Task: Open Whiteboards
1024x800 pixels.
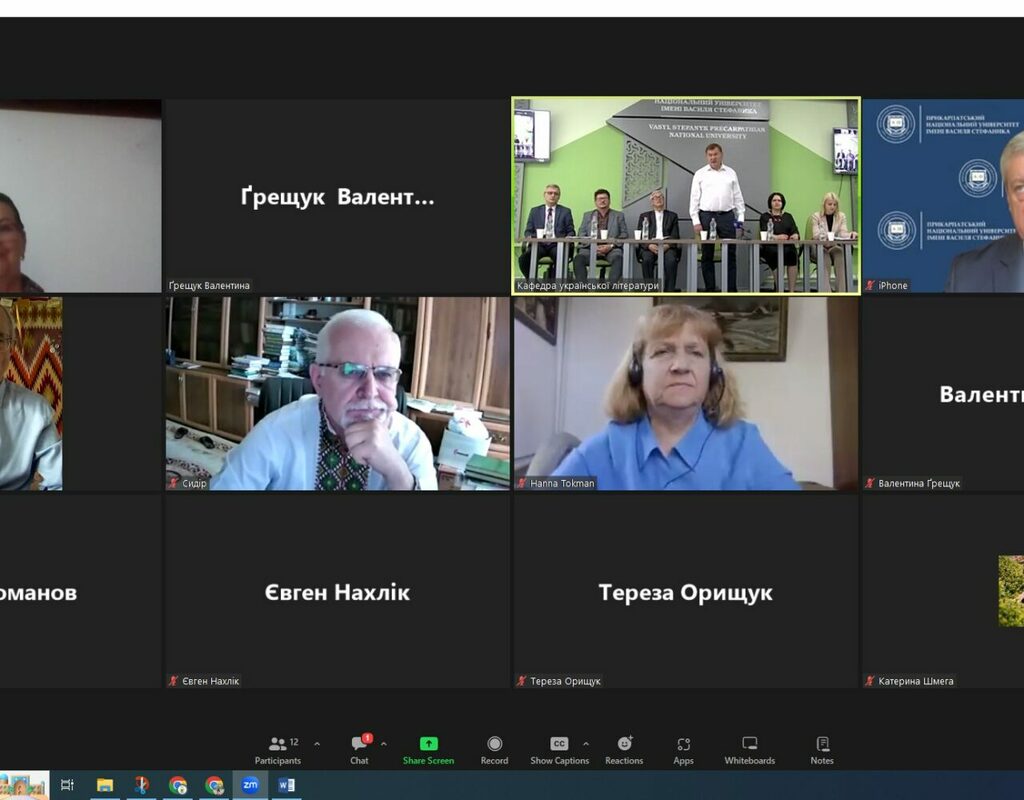Action: pyautogui.click(x=749, y=750)
